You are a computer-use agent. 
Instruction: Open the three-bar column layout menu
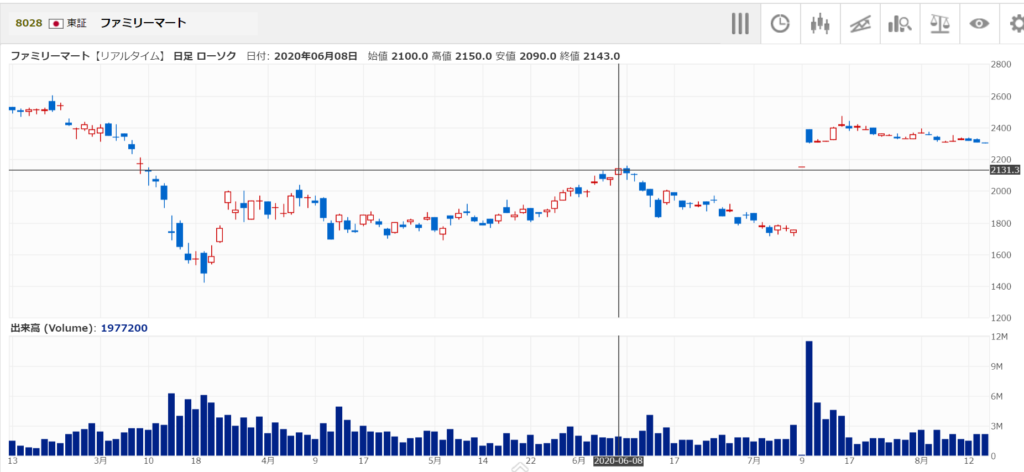point(740,24)
